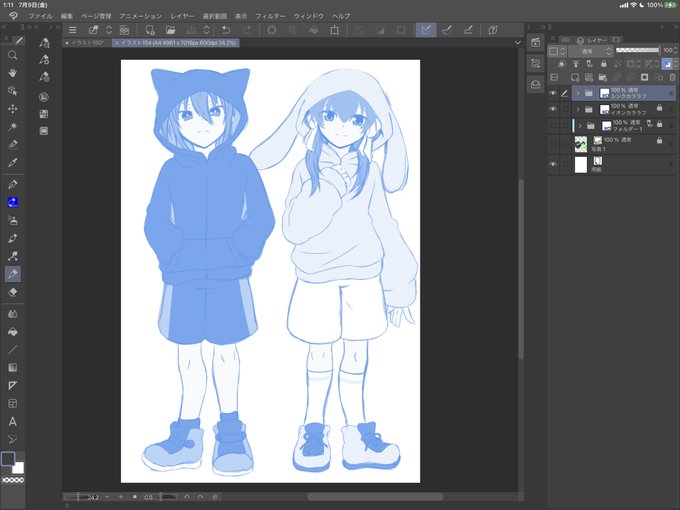Click the stepper arrows beside the save icon
680x510 pixels.
click(206, 30)
